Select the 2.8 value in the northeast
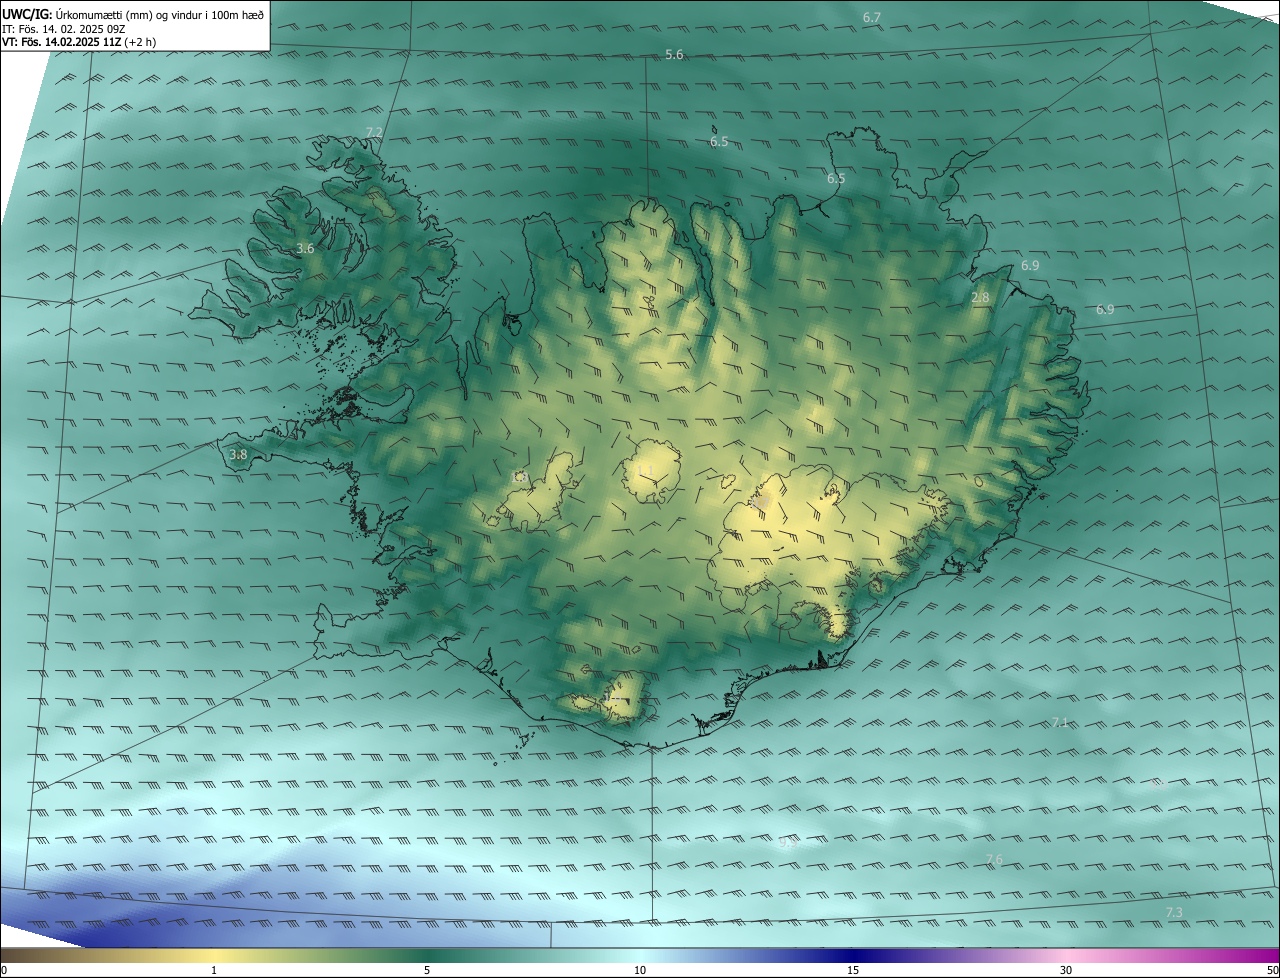 pos(980,298)
